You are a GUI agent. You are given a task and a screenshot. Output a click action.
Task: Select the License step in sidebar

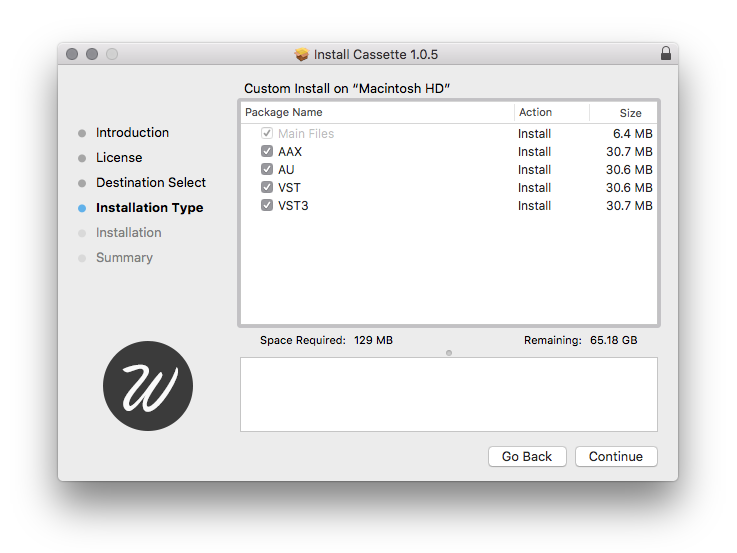pyautogui.click(x=119, y=157)
